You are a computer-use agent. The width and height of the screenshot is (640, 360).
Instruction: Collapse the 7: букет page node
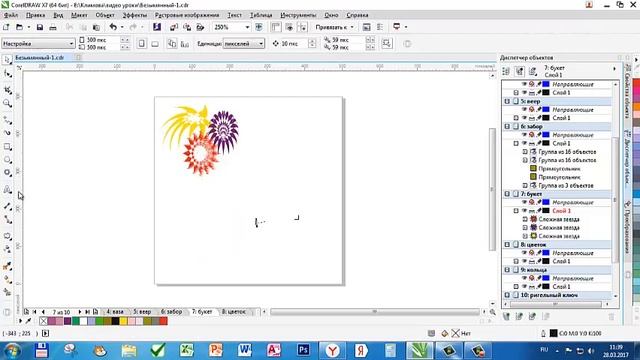pos(507,194)
